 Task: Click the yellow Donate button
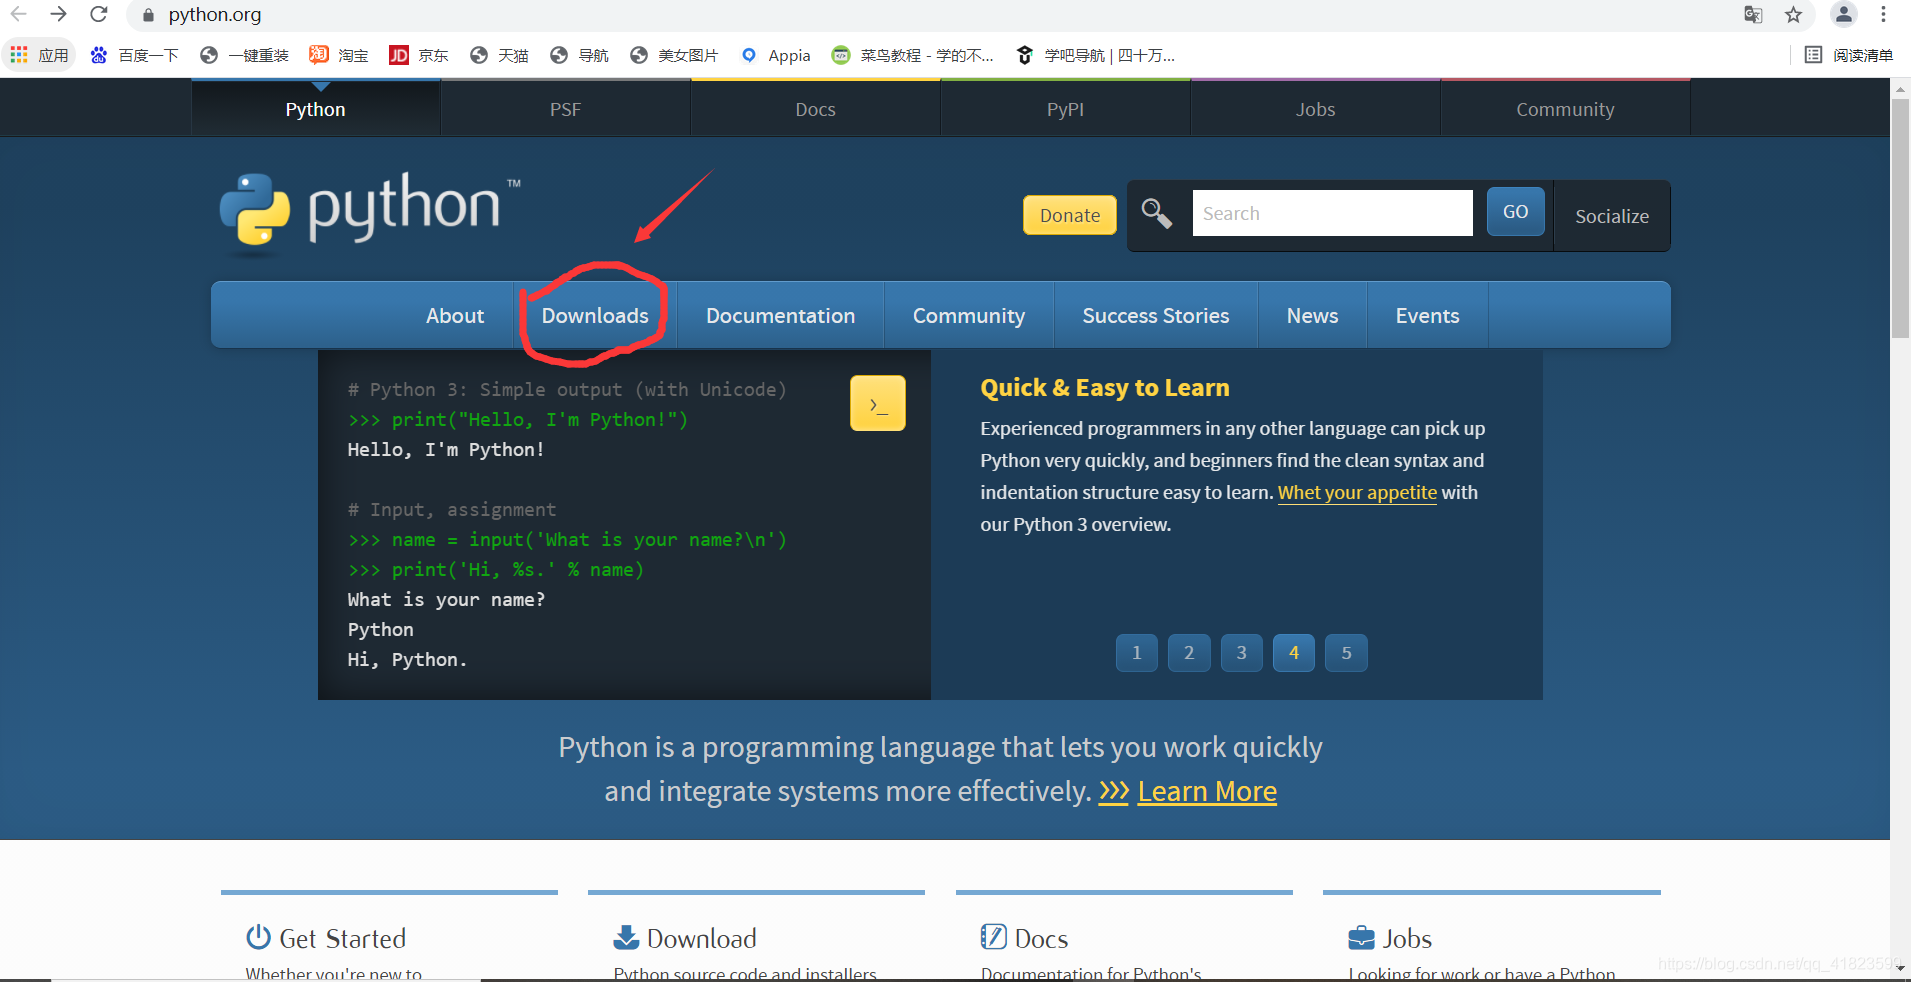(x=1069, y=215)
